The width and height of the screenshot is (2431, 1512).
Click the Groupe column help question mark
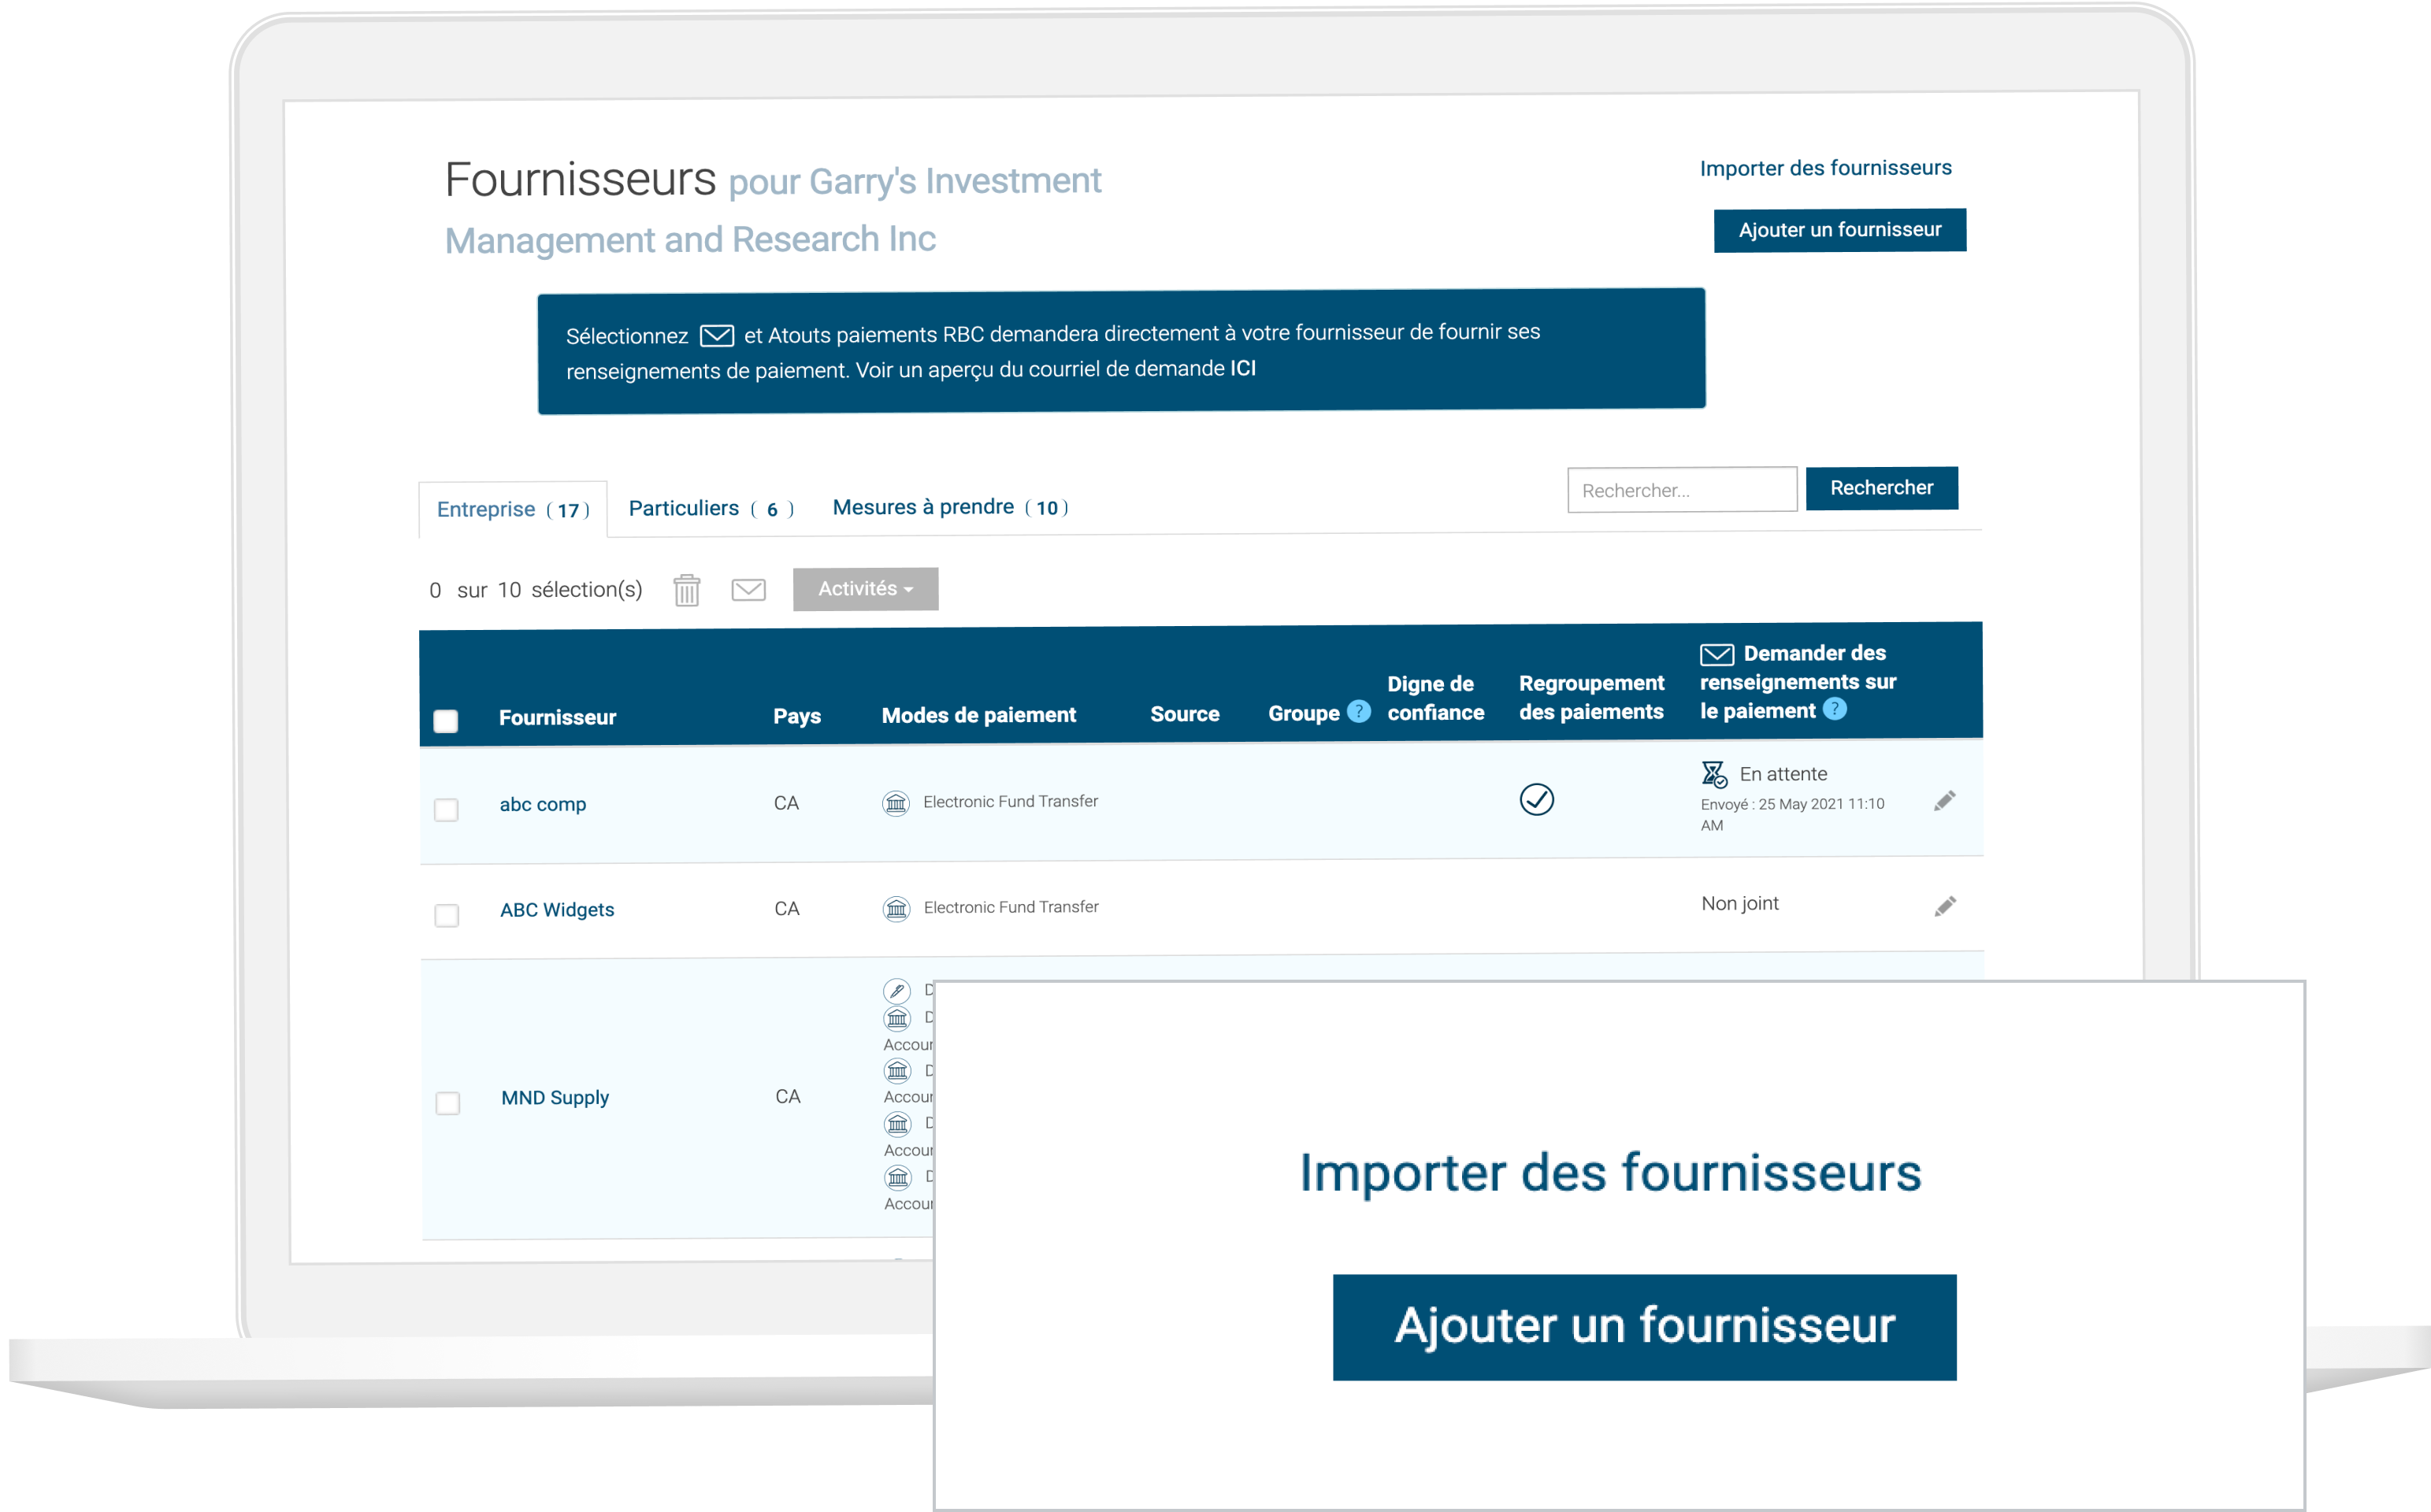1359,711
